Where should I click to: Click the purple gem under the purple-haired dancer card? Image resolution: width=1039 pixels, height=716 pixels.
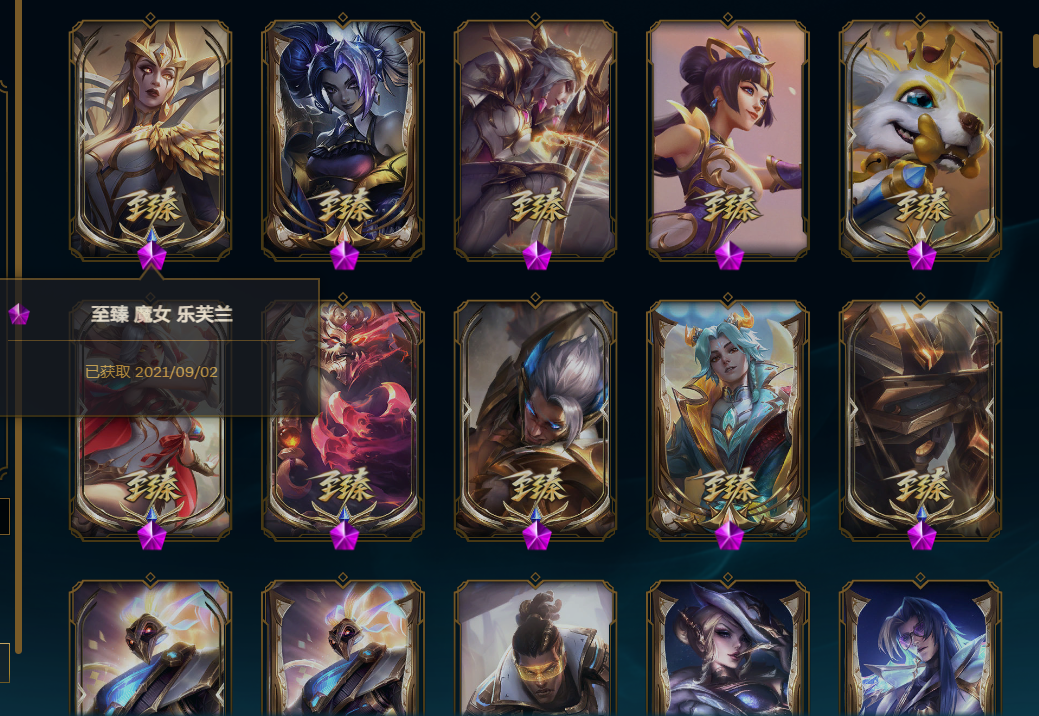point(729,255)
